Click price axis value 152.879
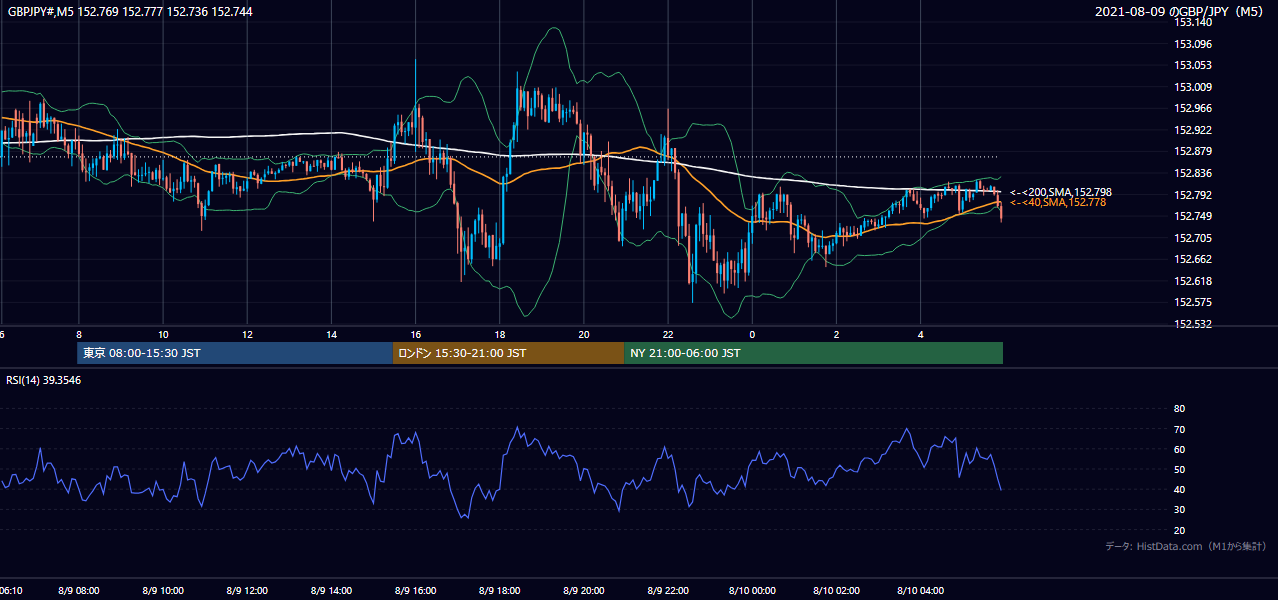 point(1192,151)
